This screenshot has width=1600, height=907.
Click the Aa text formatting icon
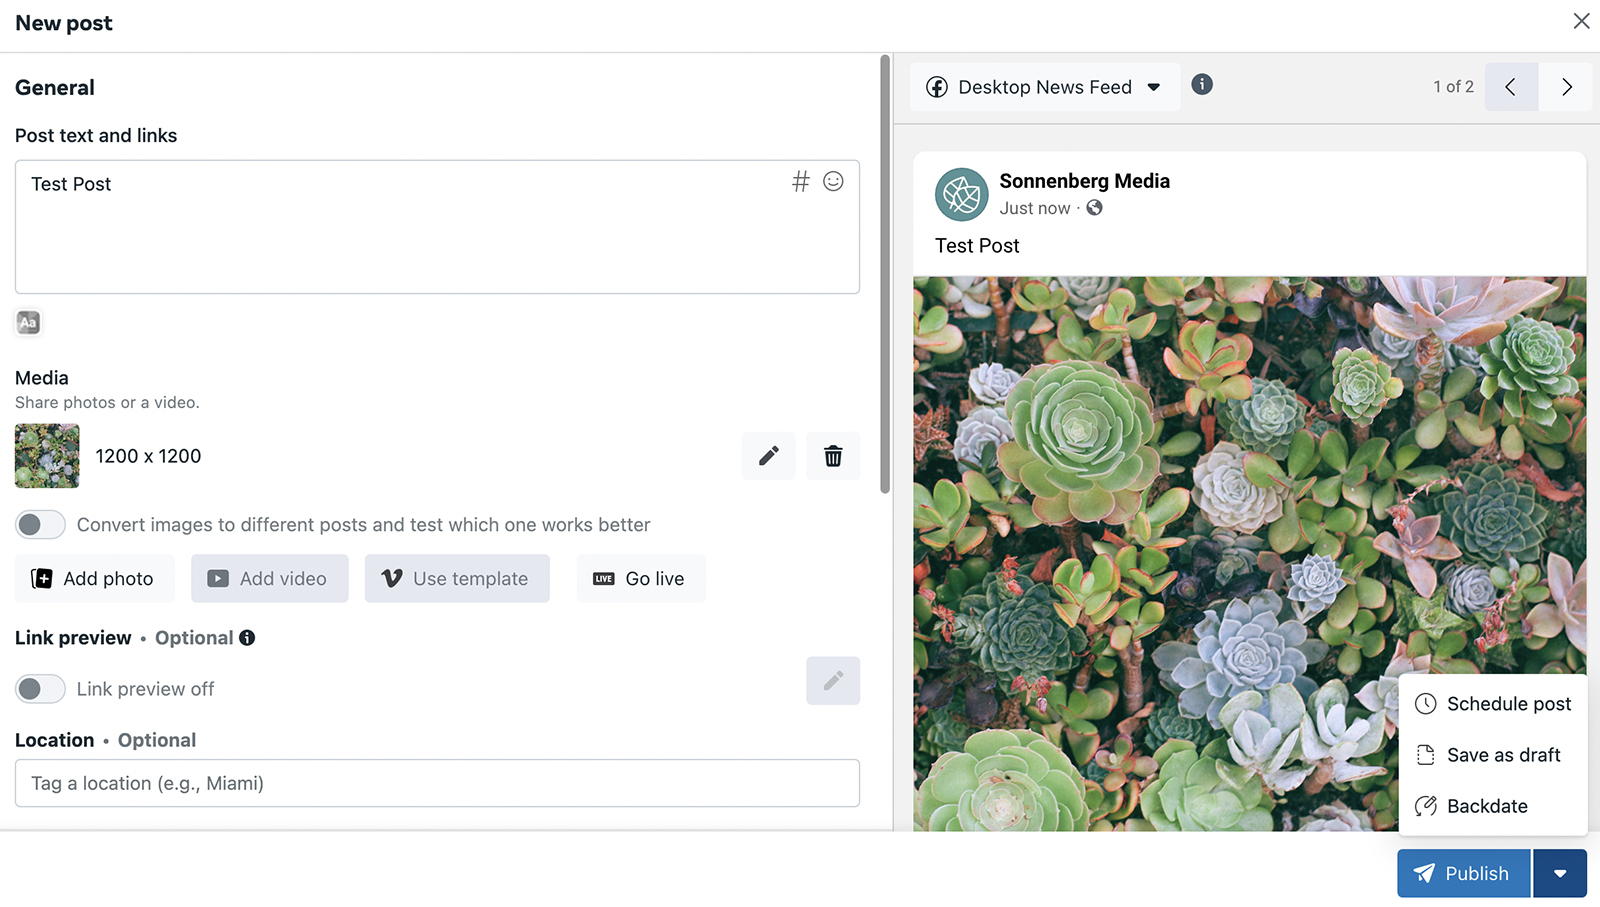click(28, 322)
